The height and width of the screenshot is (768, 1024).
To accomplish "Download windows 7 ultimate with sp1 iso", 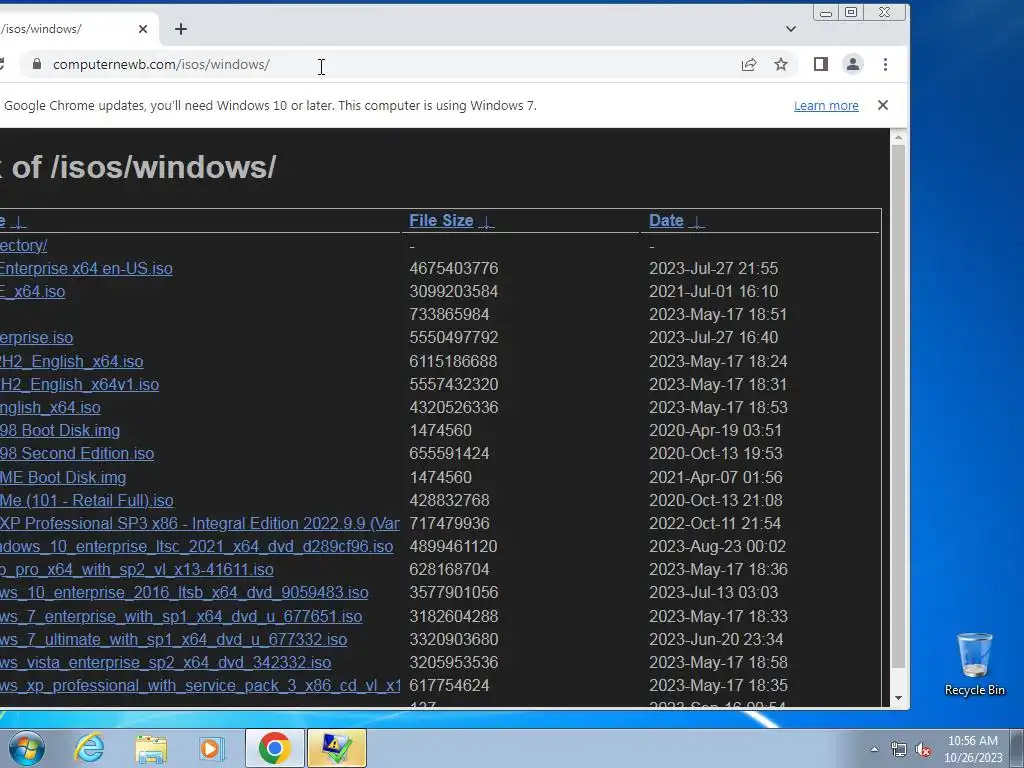I will click(174, 639).
